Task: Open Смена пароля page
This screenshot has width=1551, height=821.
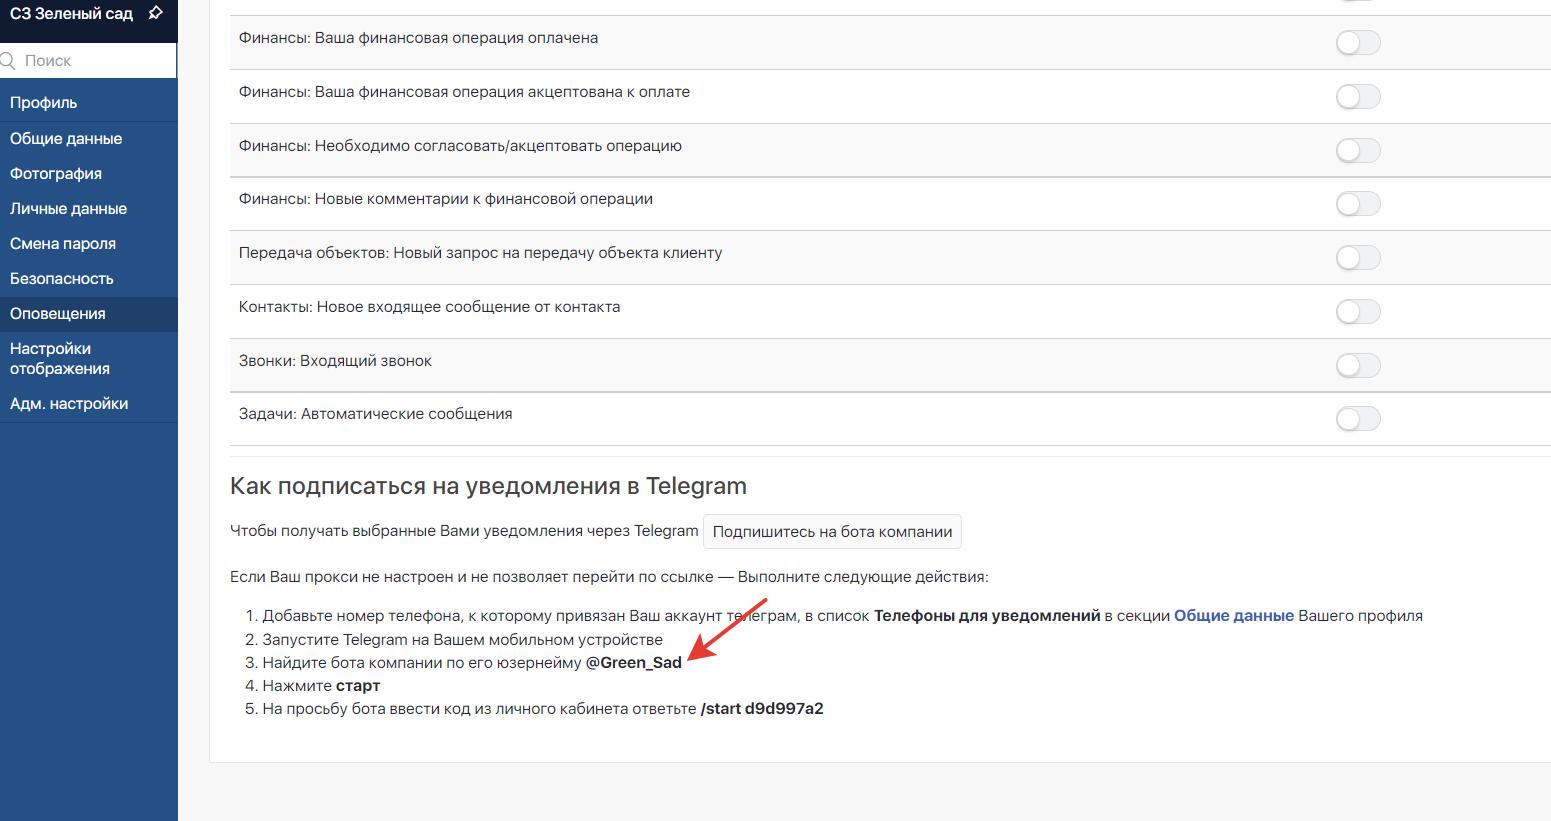Action: [63, 244]
